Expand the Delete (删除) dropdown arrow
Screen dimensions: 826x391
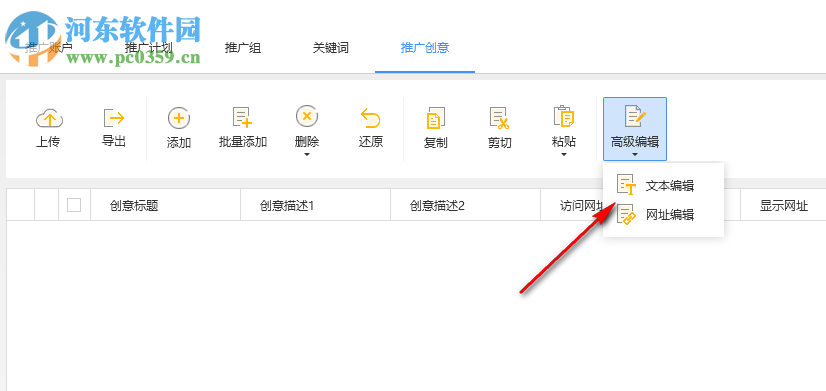coord(307,154)
